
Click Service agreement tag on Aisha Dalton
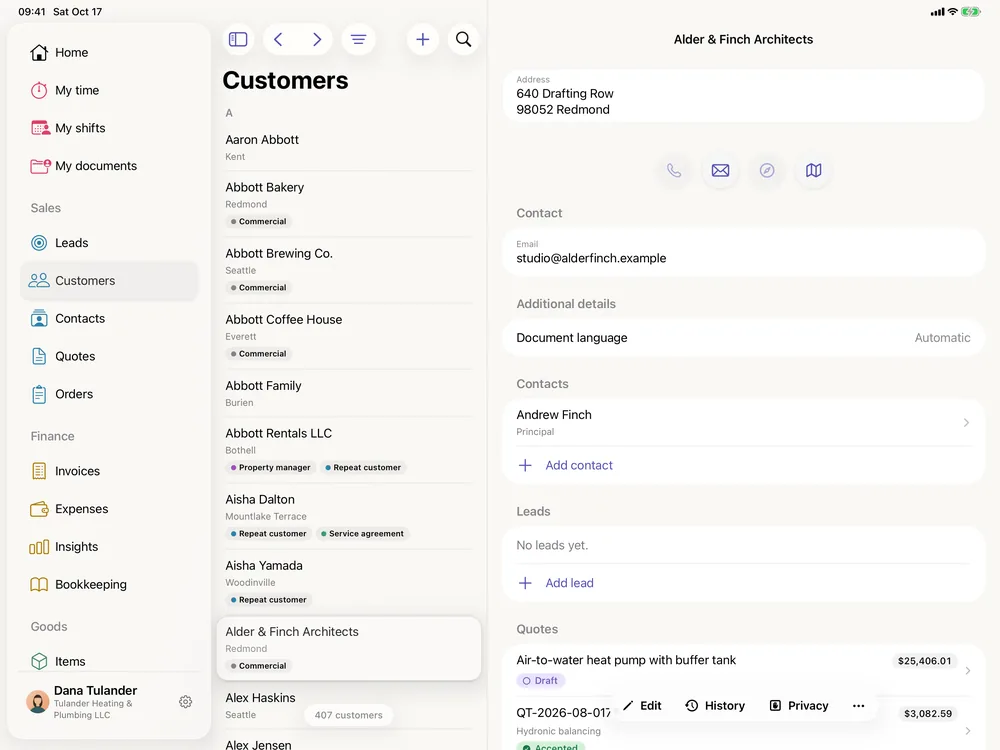362,534
